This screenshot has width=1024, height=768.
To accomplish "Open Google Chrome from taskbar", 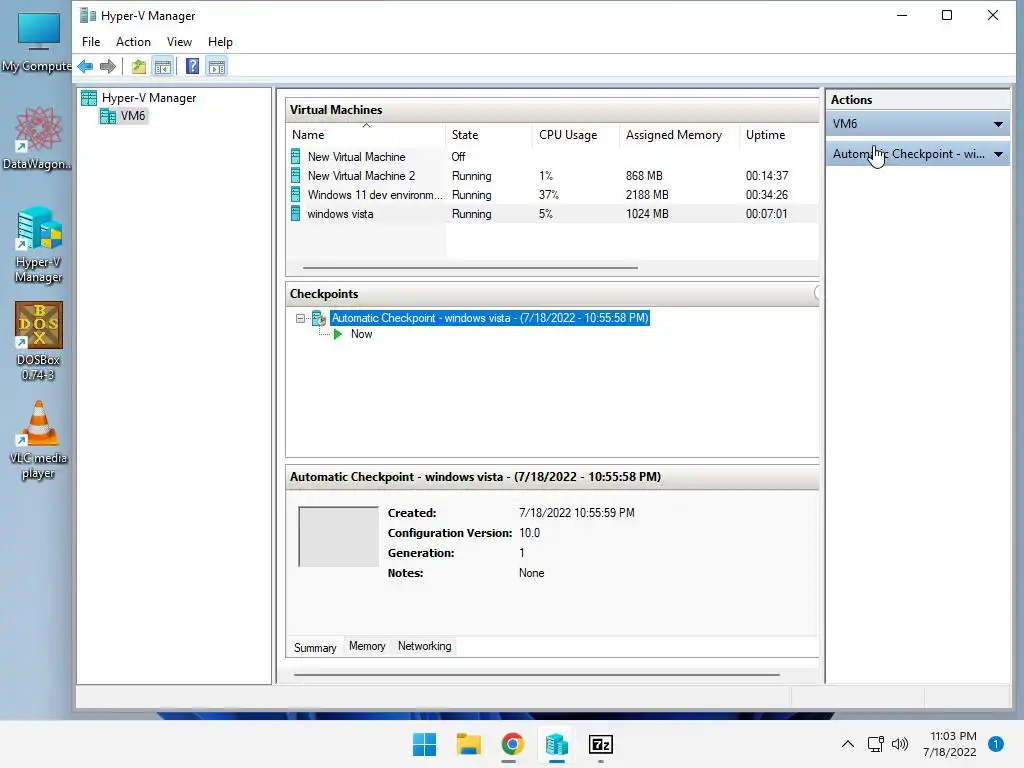I will [513, 744].
